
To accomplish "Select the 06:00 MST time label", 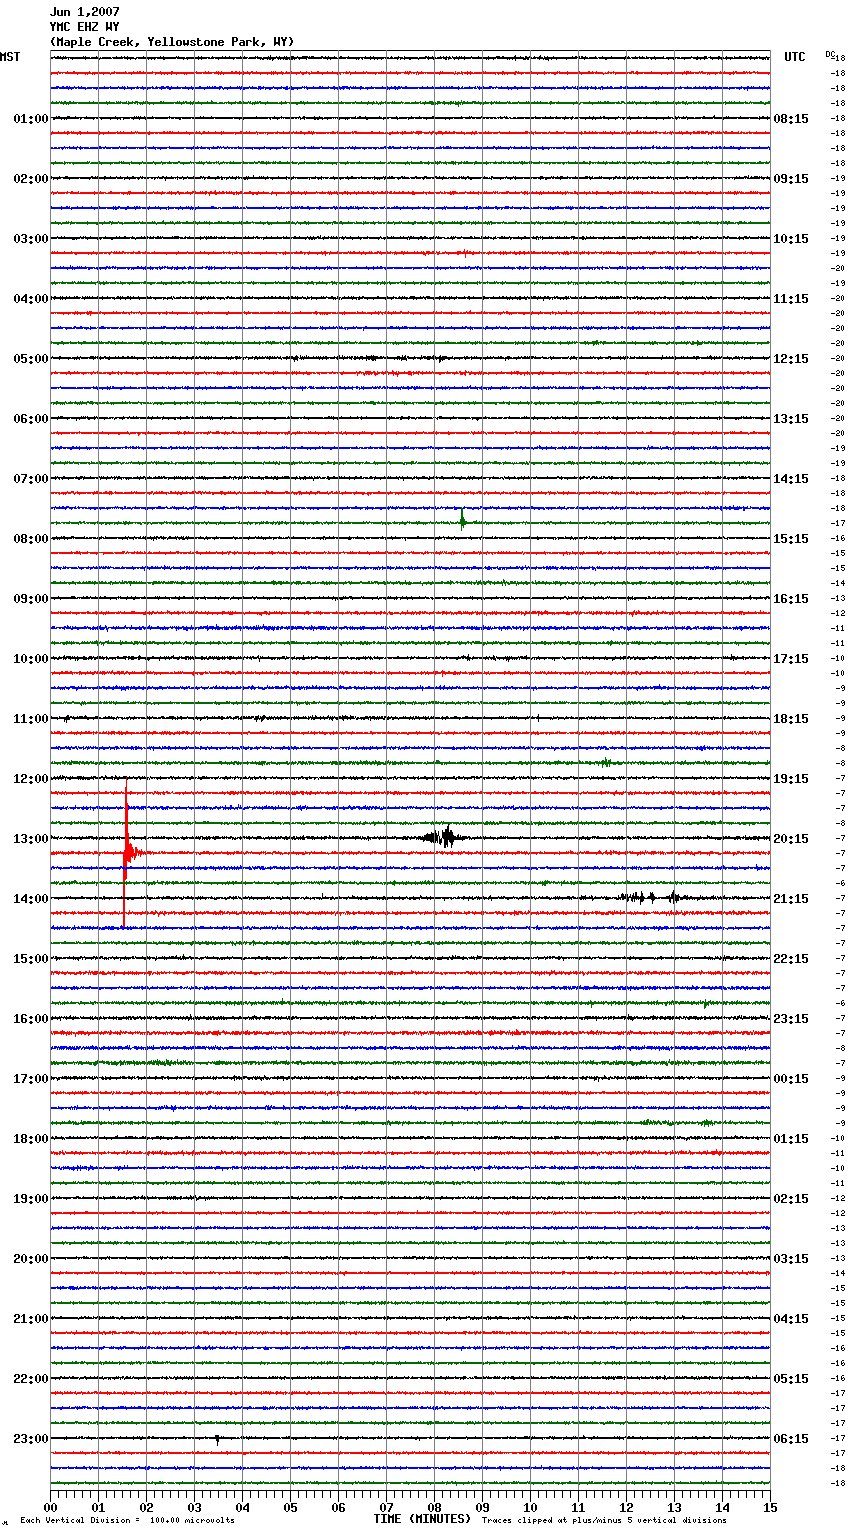I will click(x=30, y=419).
